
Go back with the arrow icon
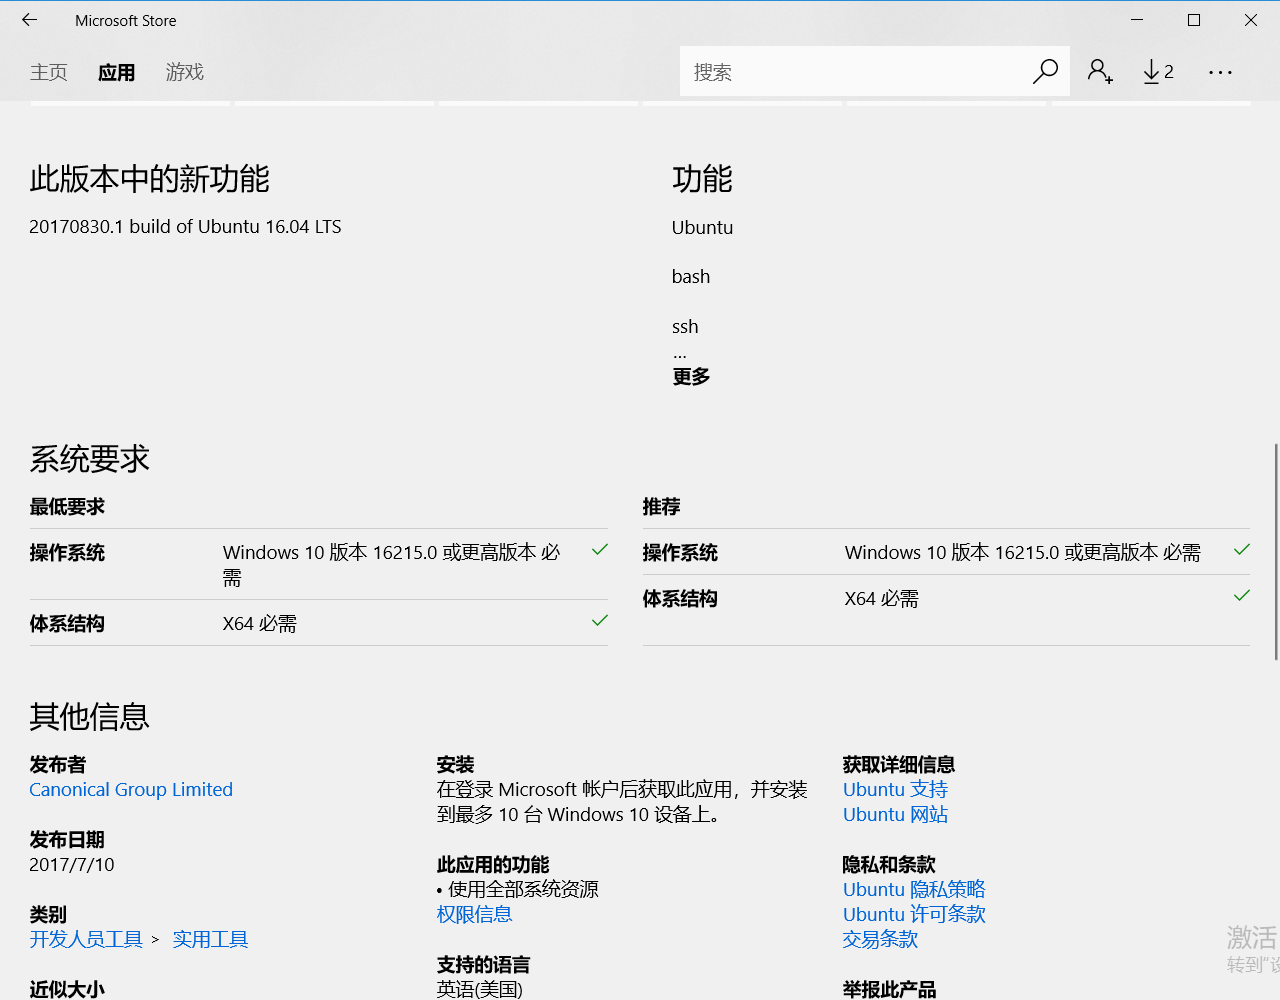pyautogui.click(x=29, y=20)
